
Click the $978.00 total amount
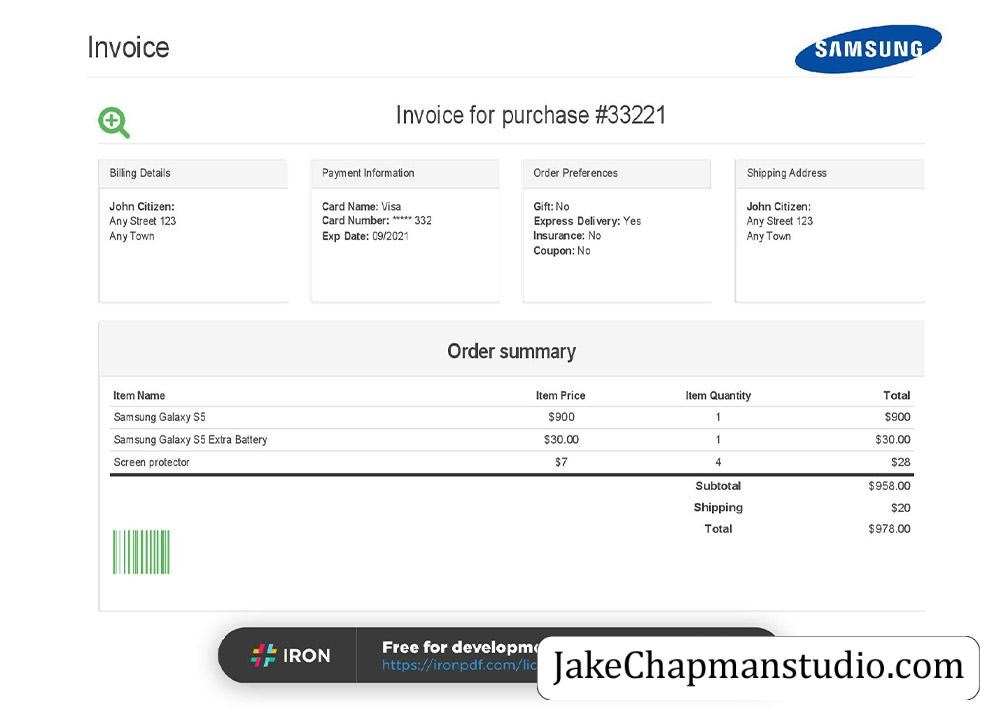[889, 529]
